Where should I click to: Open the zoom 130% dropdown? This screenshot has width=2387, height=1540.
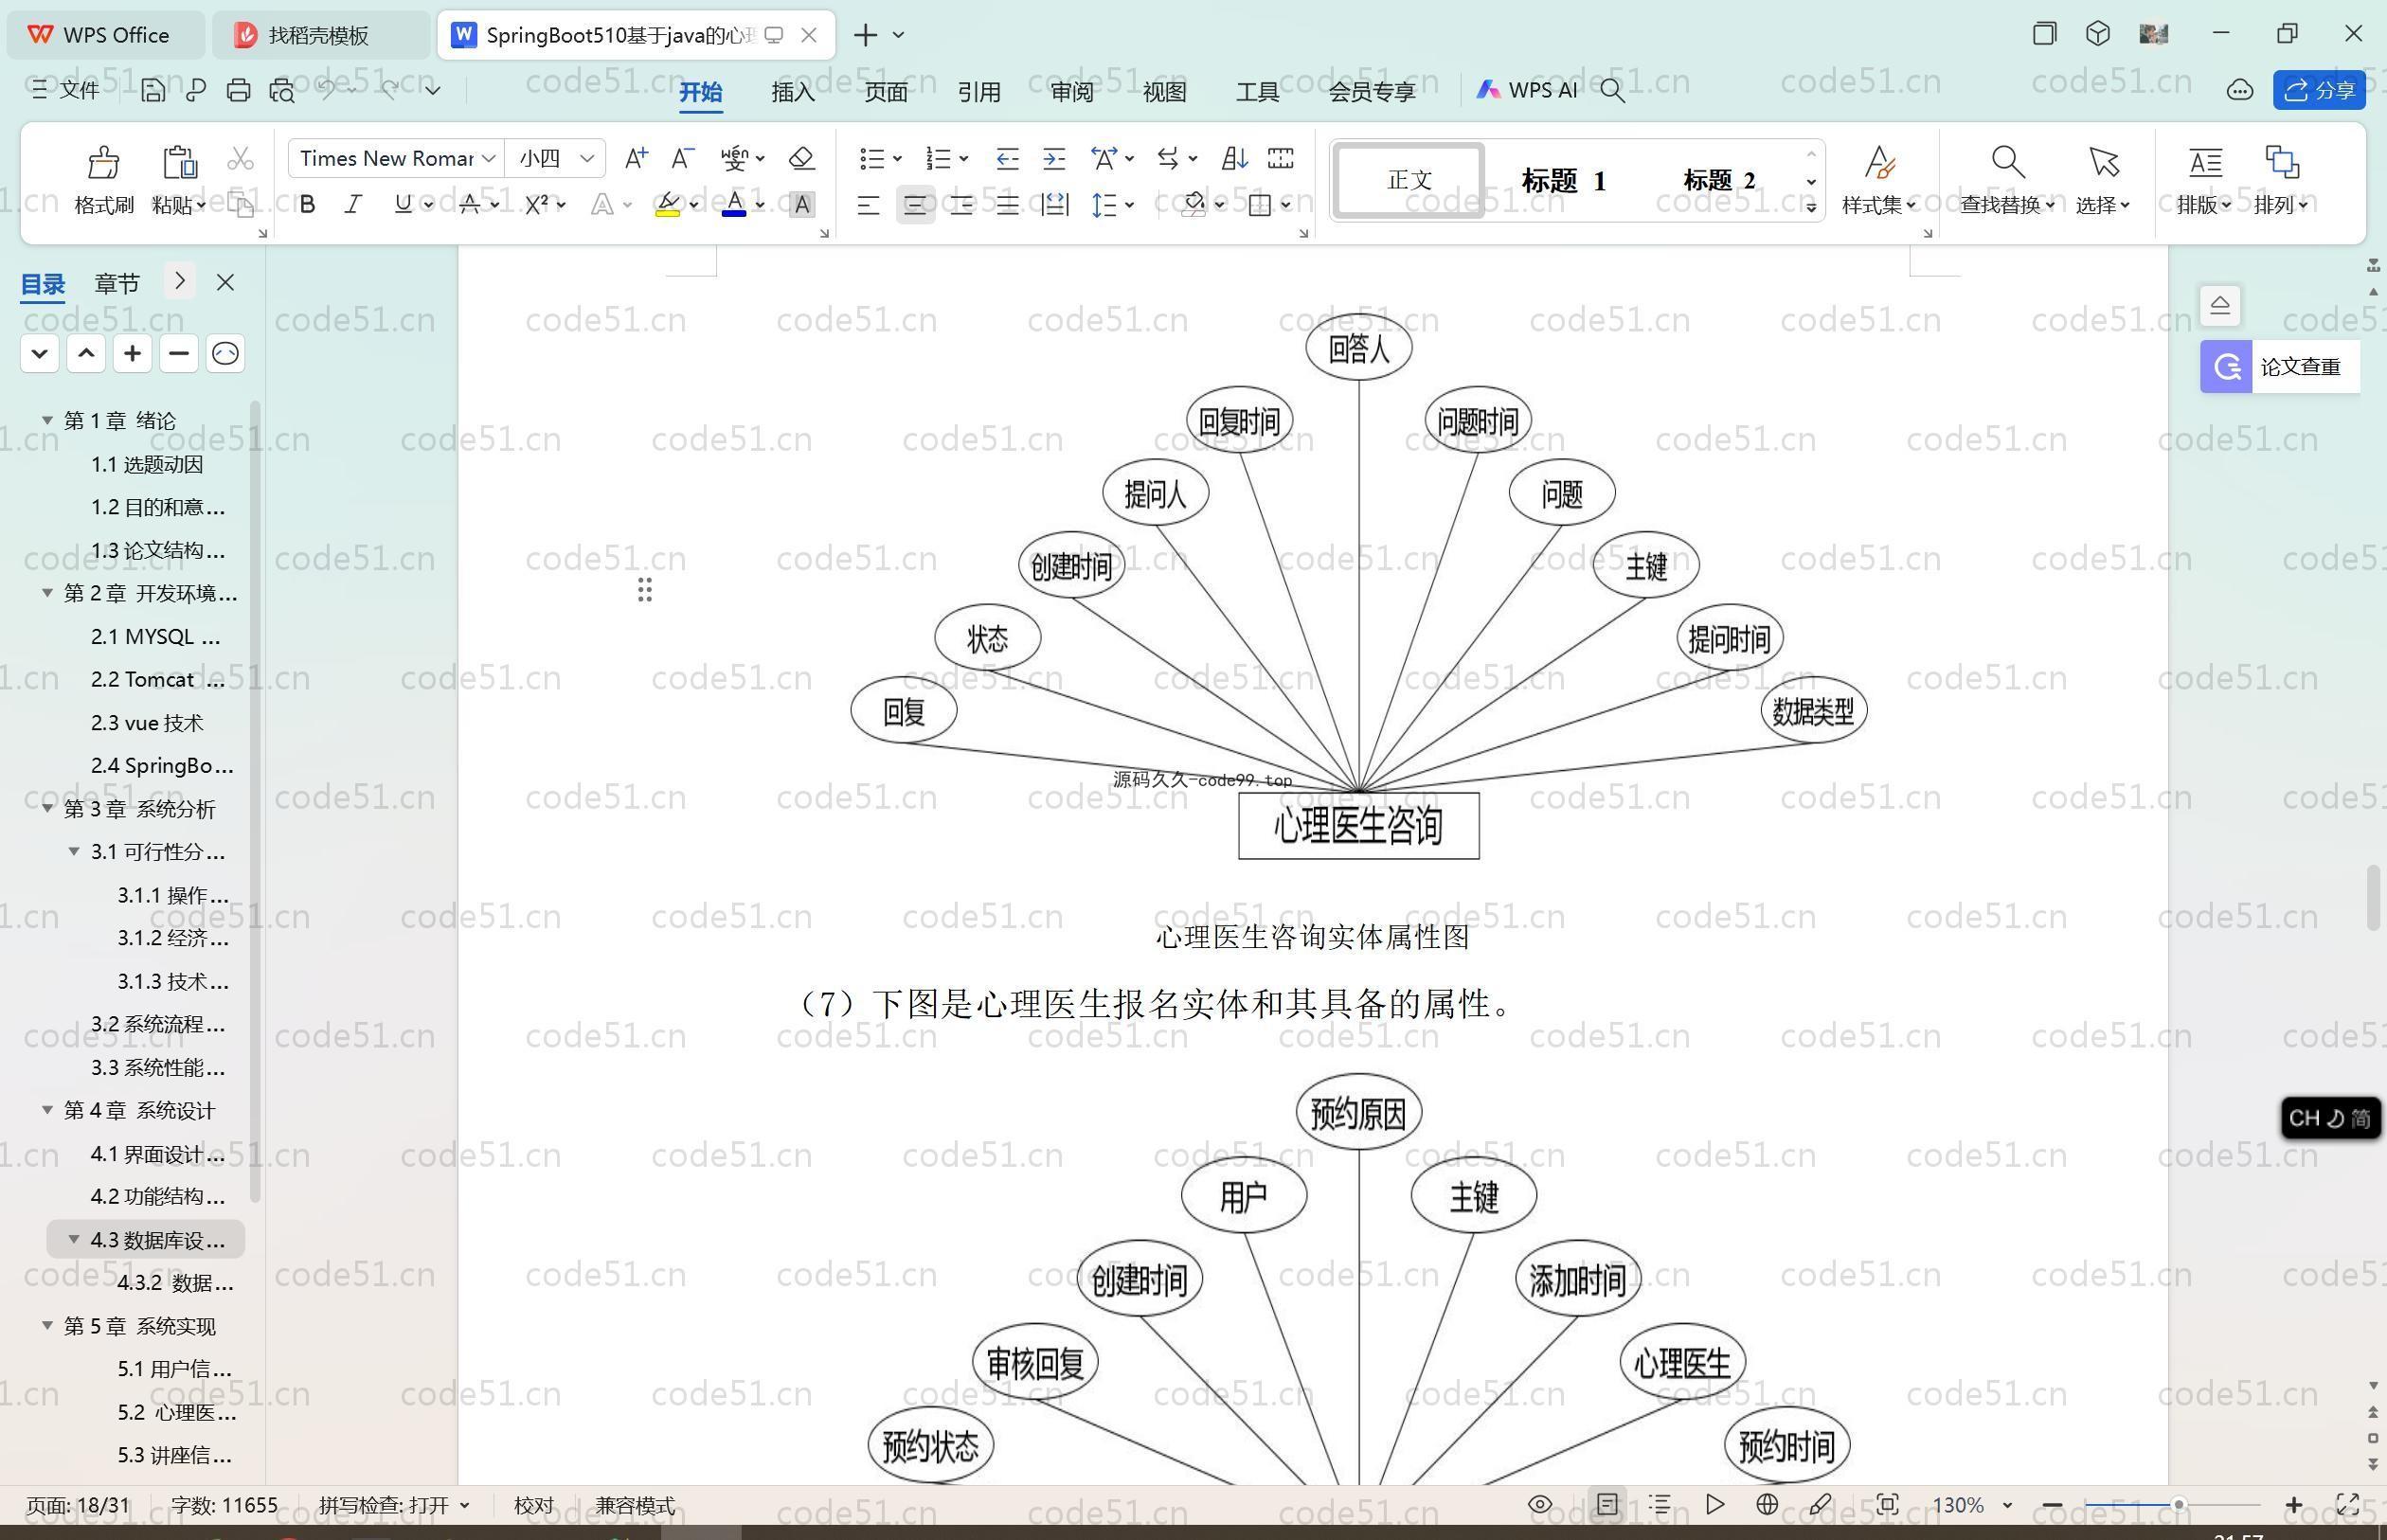point(2006,1505)
